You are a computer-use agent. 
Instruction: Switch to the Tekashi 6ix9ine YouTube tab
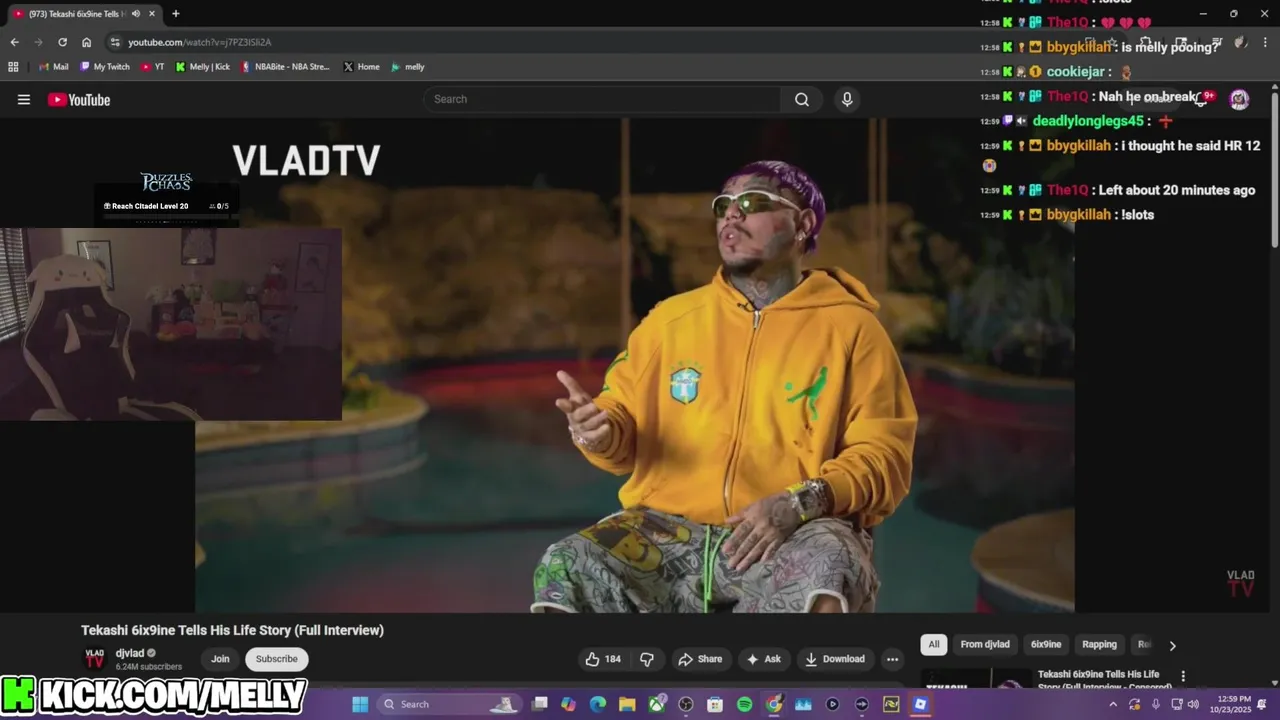point(85,14)
